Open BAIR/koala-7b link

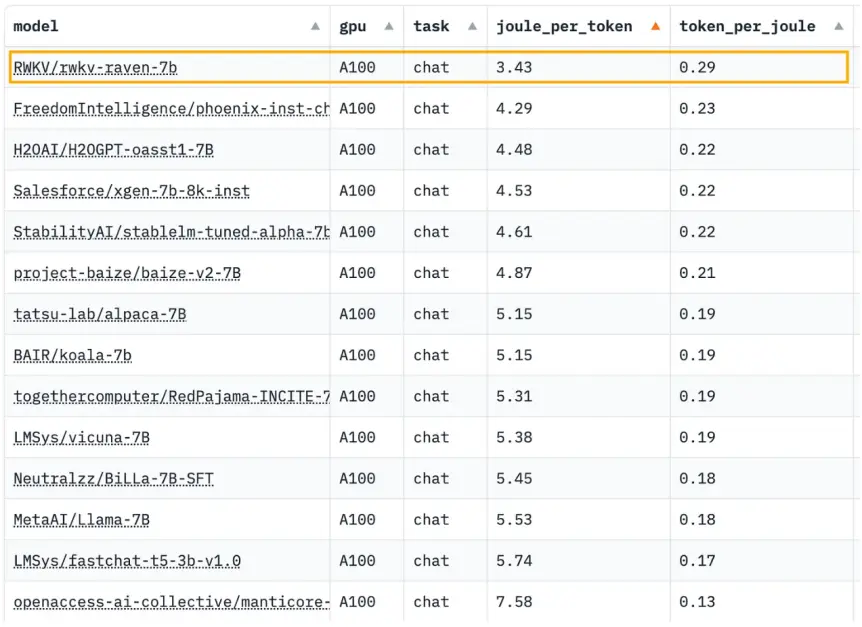pyautogui.click(x=73, y=356)
